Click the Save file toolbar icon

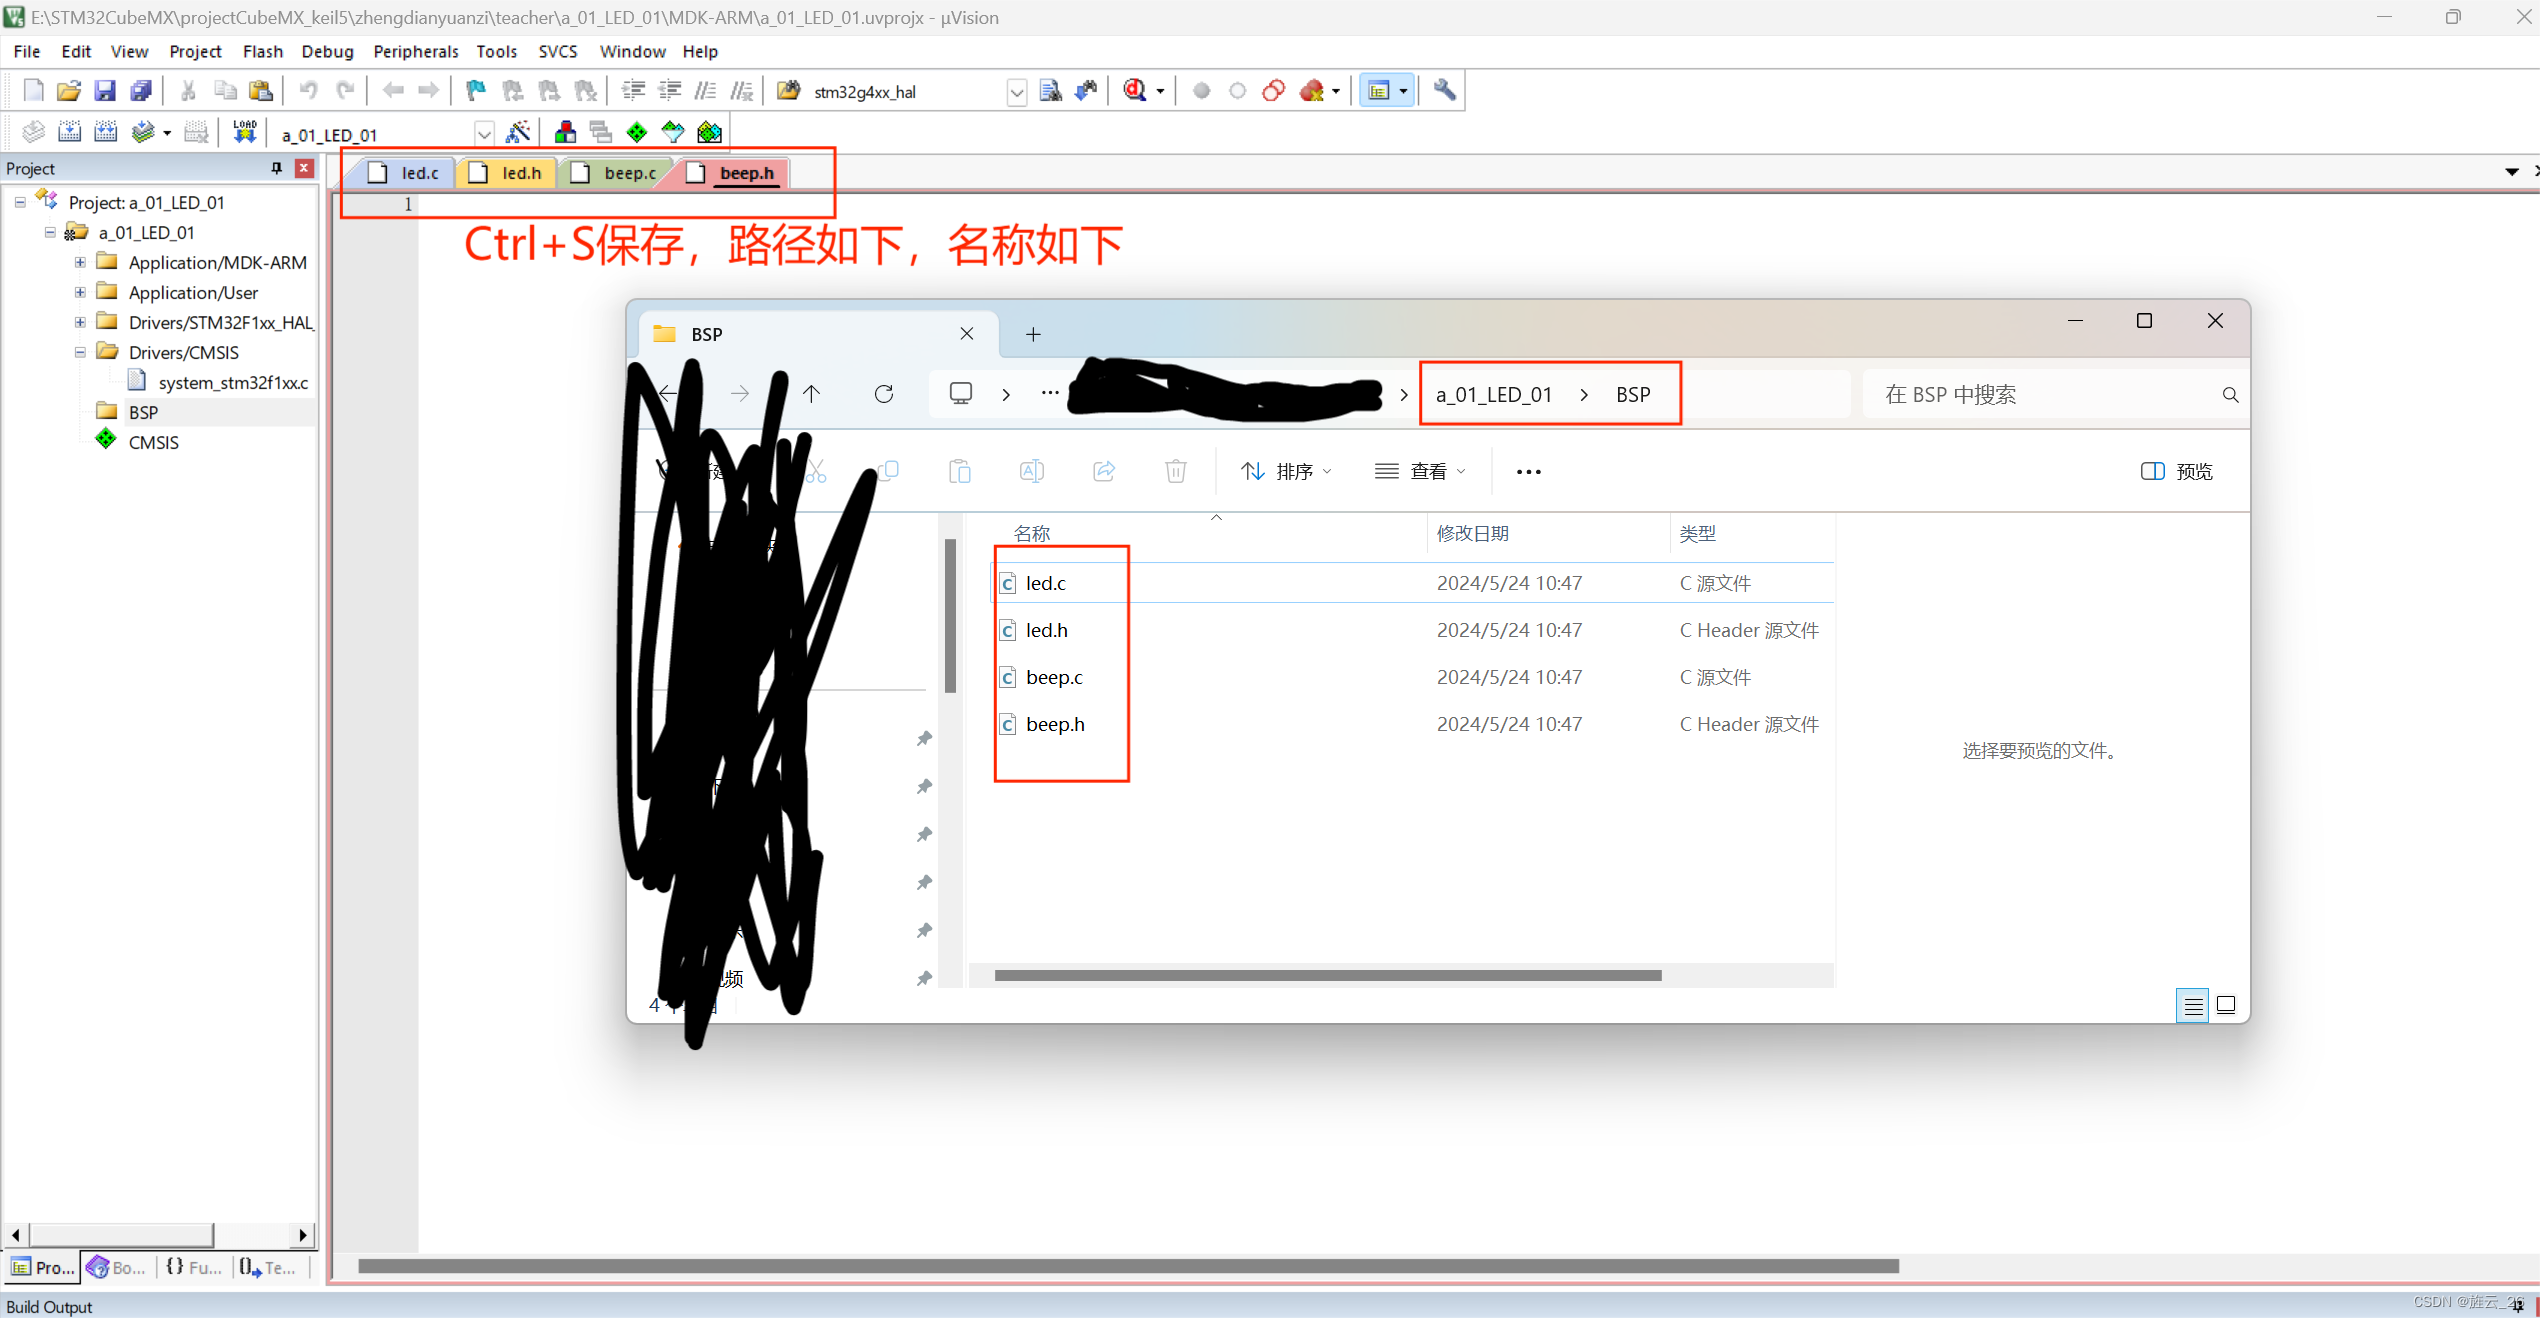(x=104, y=91)
